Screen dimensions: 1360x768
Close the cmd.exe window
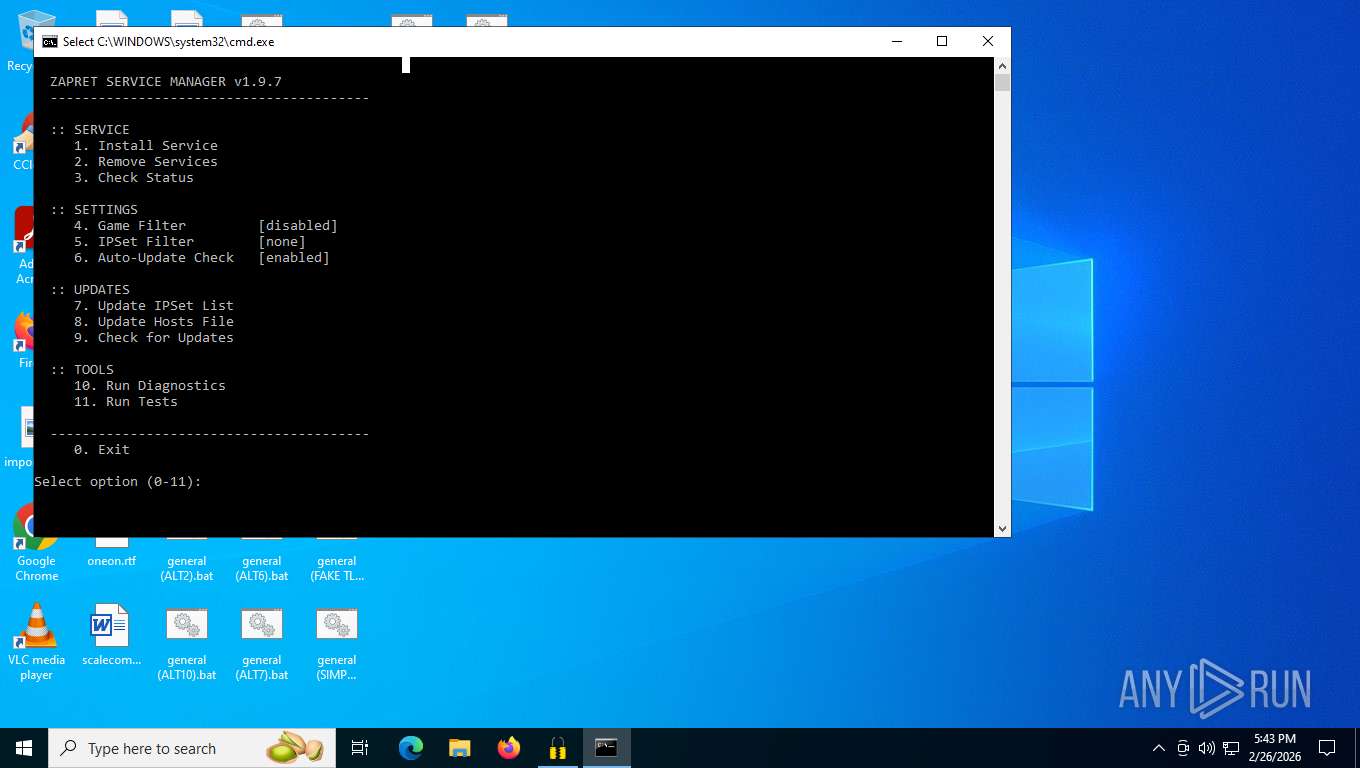pyautogui.click(x=988, y=42)
